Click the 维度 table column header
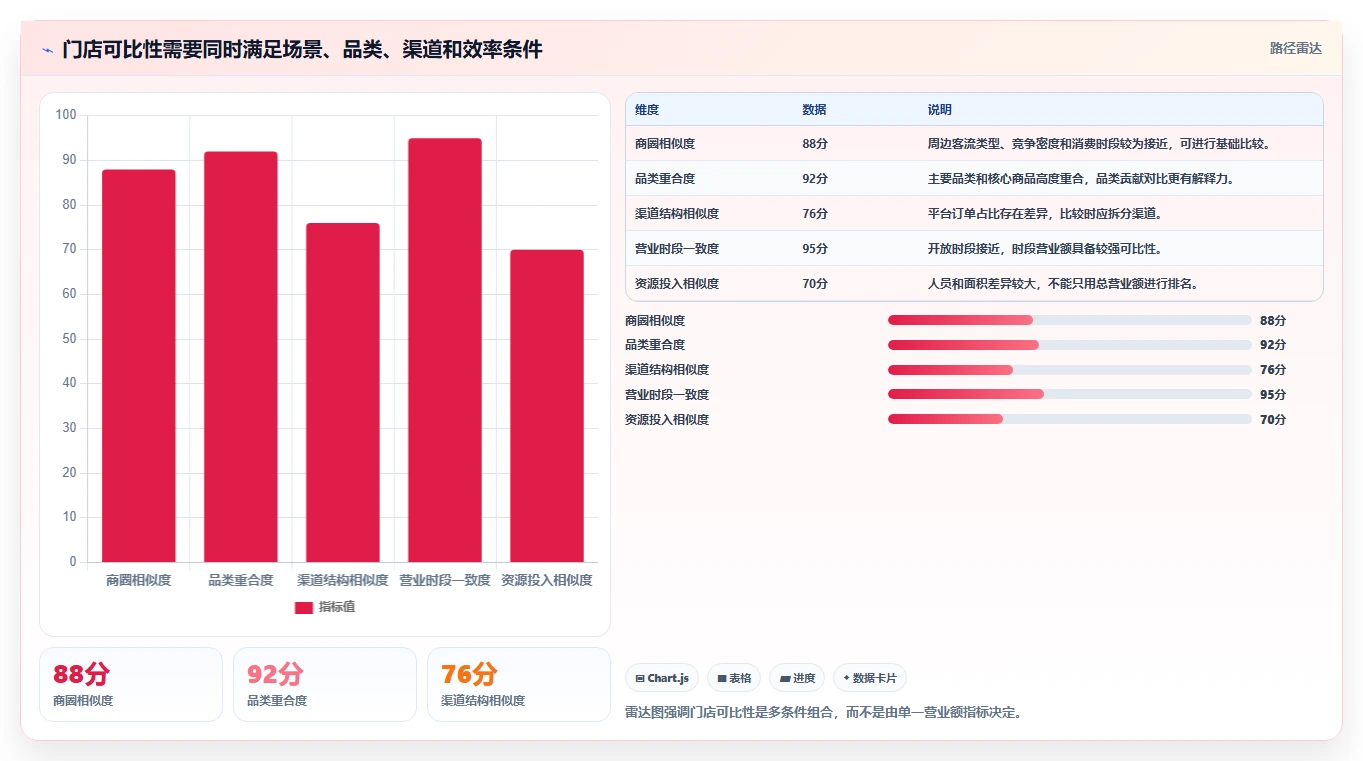 [647, 110]
